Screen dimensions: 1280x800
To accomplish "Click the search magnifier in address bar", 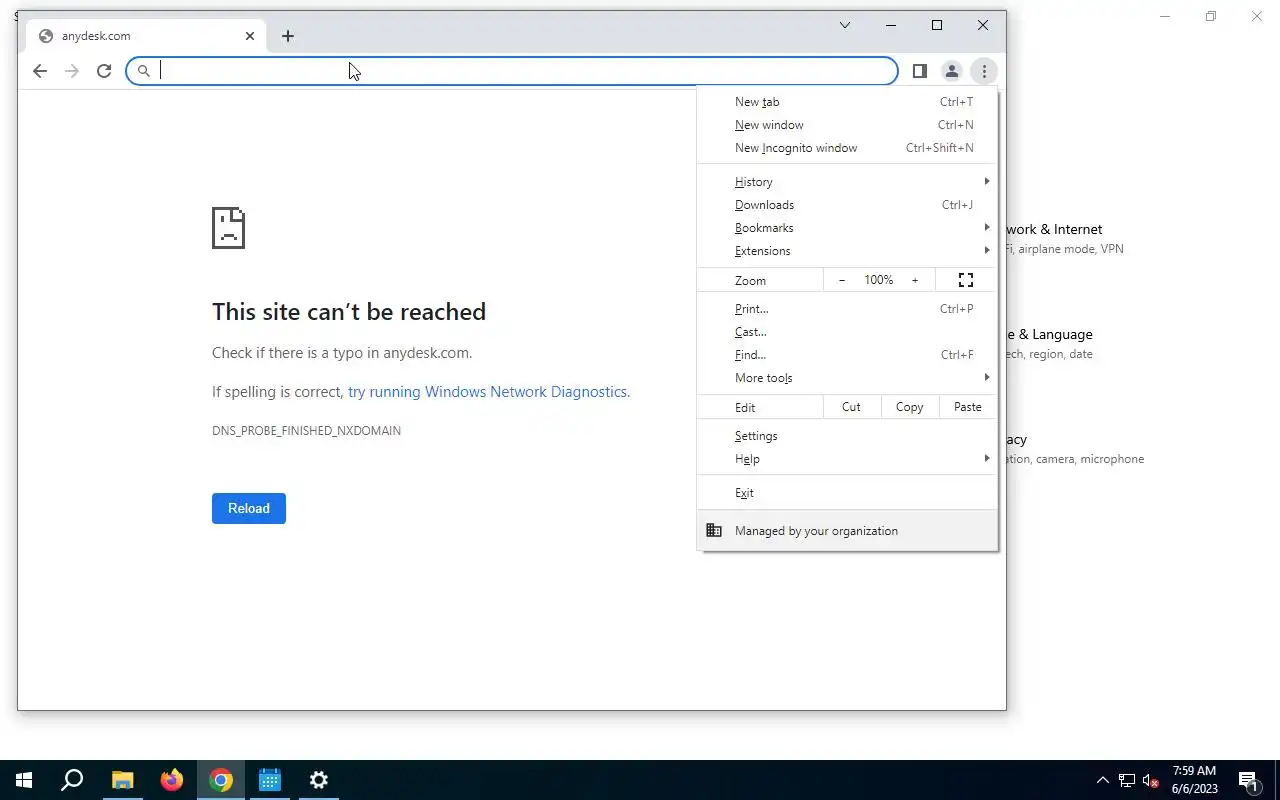I will 144,71.
